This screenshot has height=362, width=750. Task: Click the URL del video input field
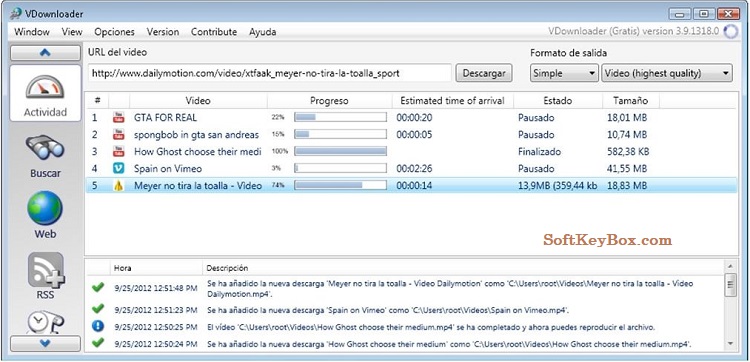(x=270, y=73)
